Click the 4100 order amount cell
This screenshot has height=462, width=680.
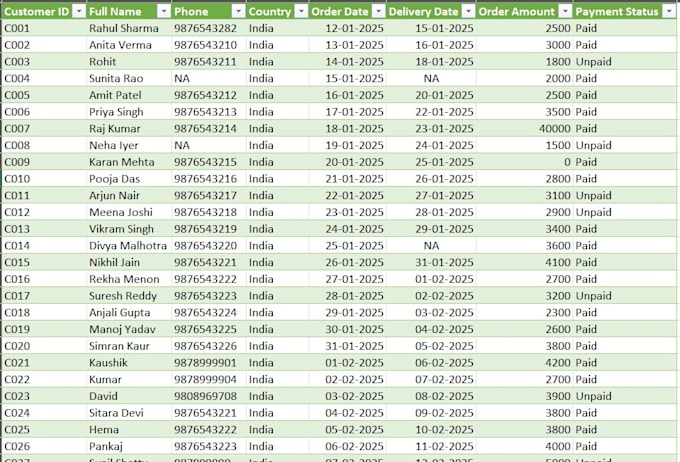(524, 262)
